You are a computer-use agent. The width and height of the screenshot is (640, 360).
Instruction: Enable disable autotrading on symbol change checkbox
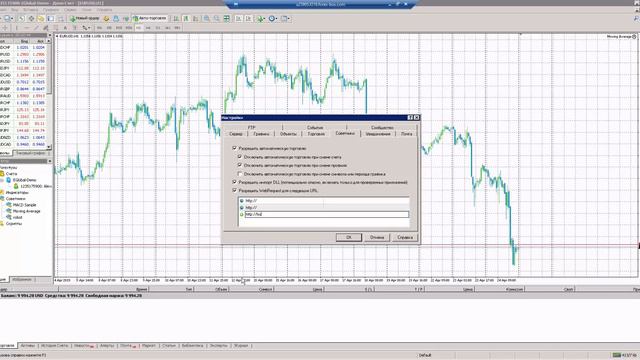pos(240,174)
